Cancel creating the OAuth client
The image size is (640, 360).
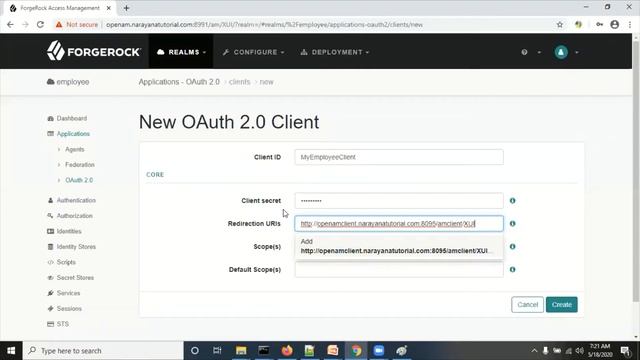(x=527, y=304)
